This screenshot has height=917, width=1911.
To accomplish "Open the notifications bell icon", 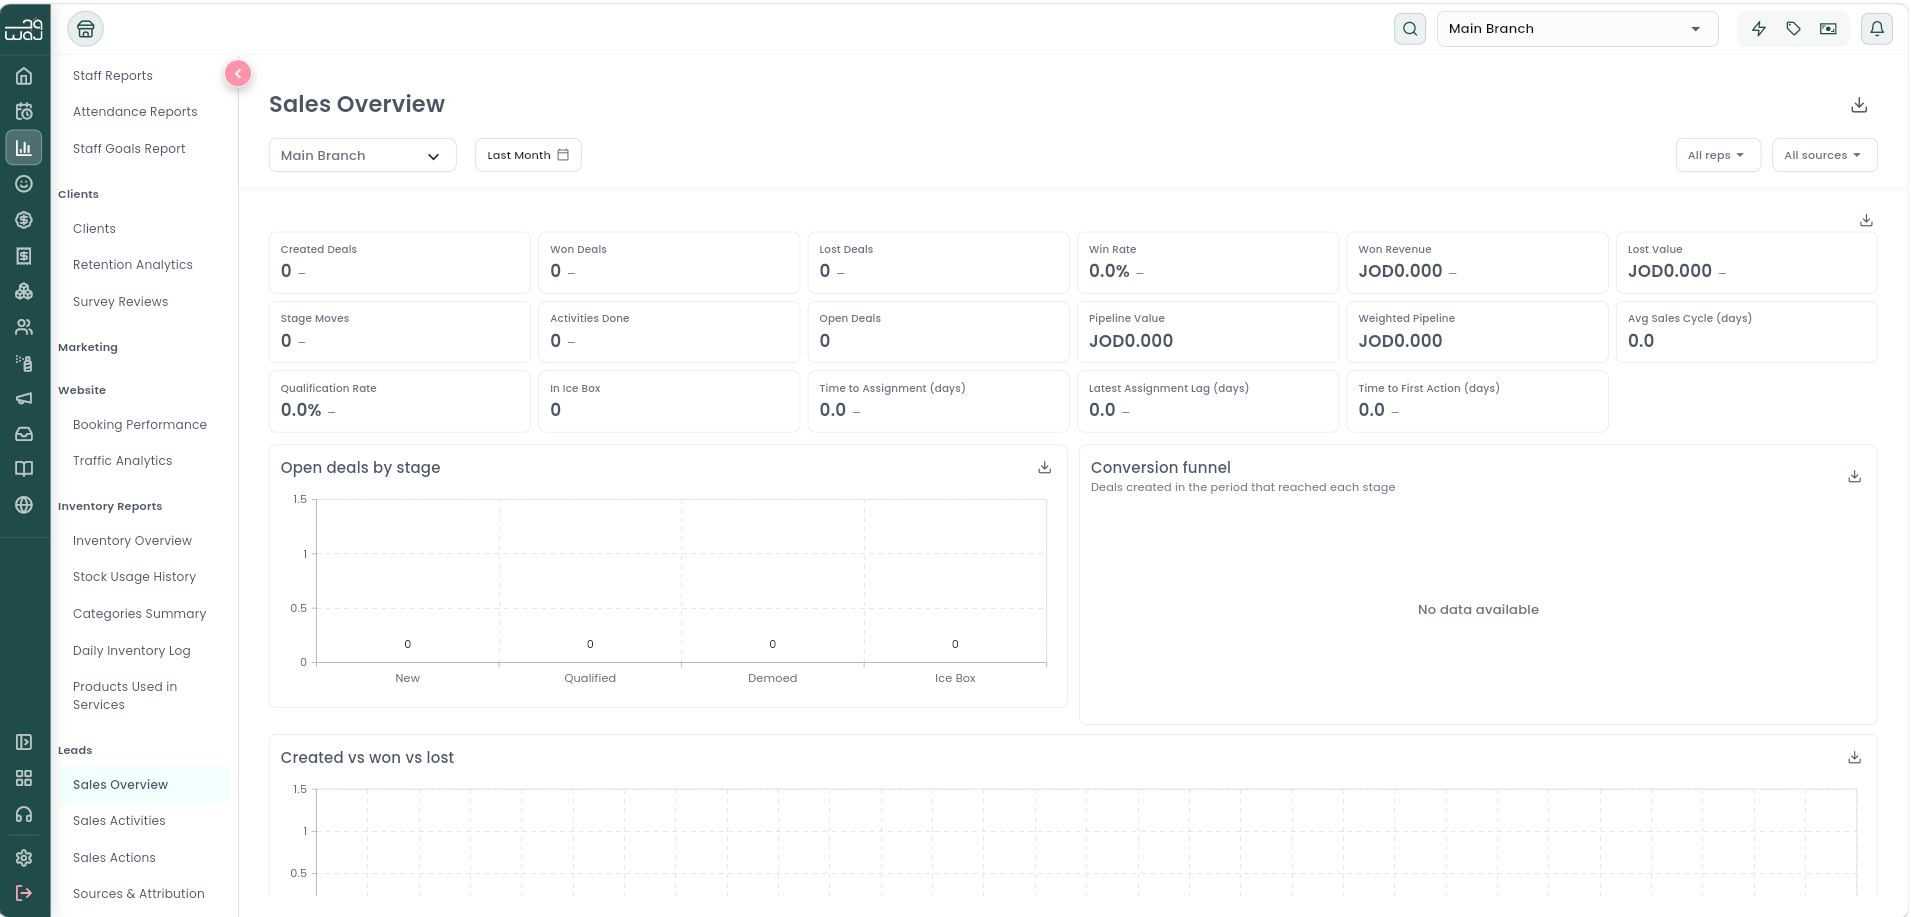I will [1877, 29].
